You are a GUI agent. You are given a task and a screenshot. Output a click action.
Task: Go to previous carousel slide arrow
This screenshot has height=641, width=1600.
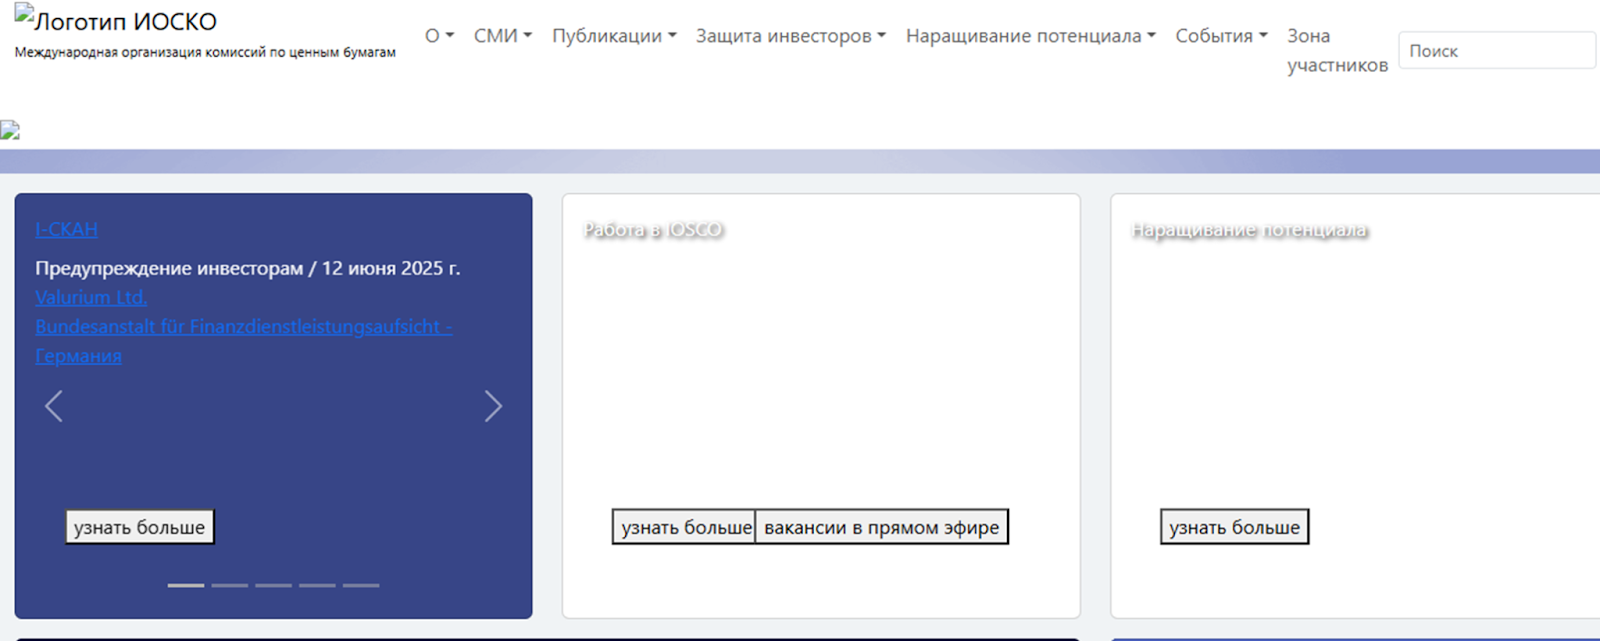tap(54, 406)
